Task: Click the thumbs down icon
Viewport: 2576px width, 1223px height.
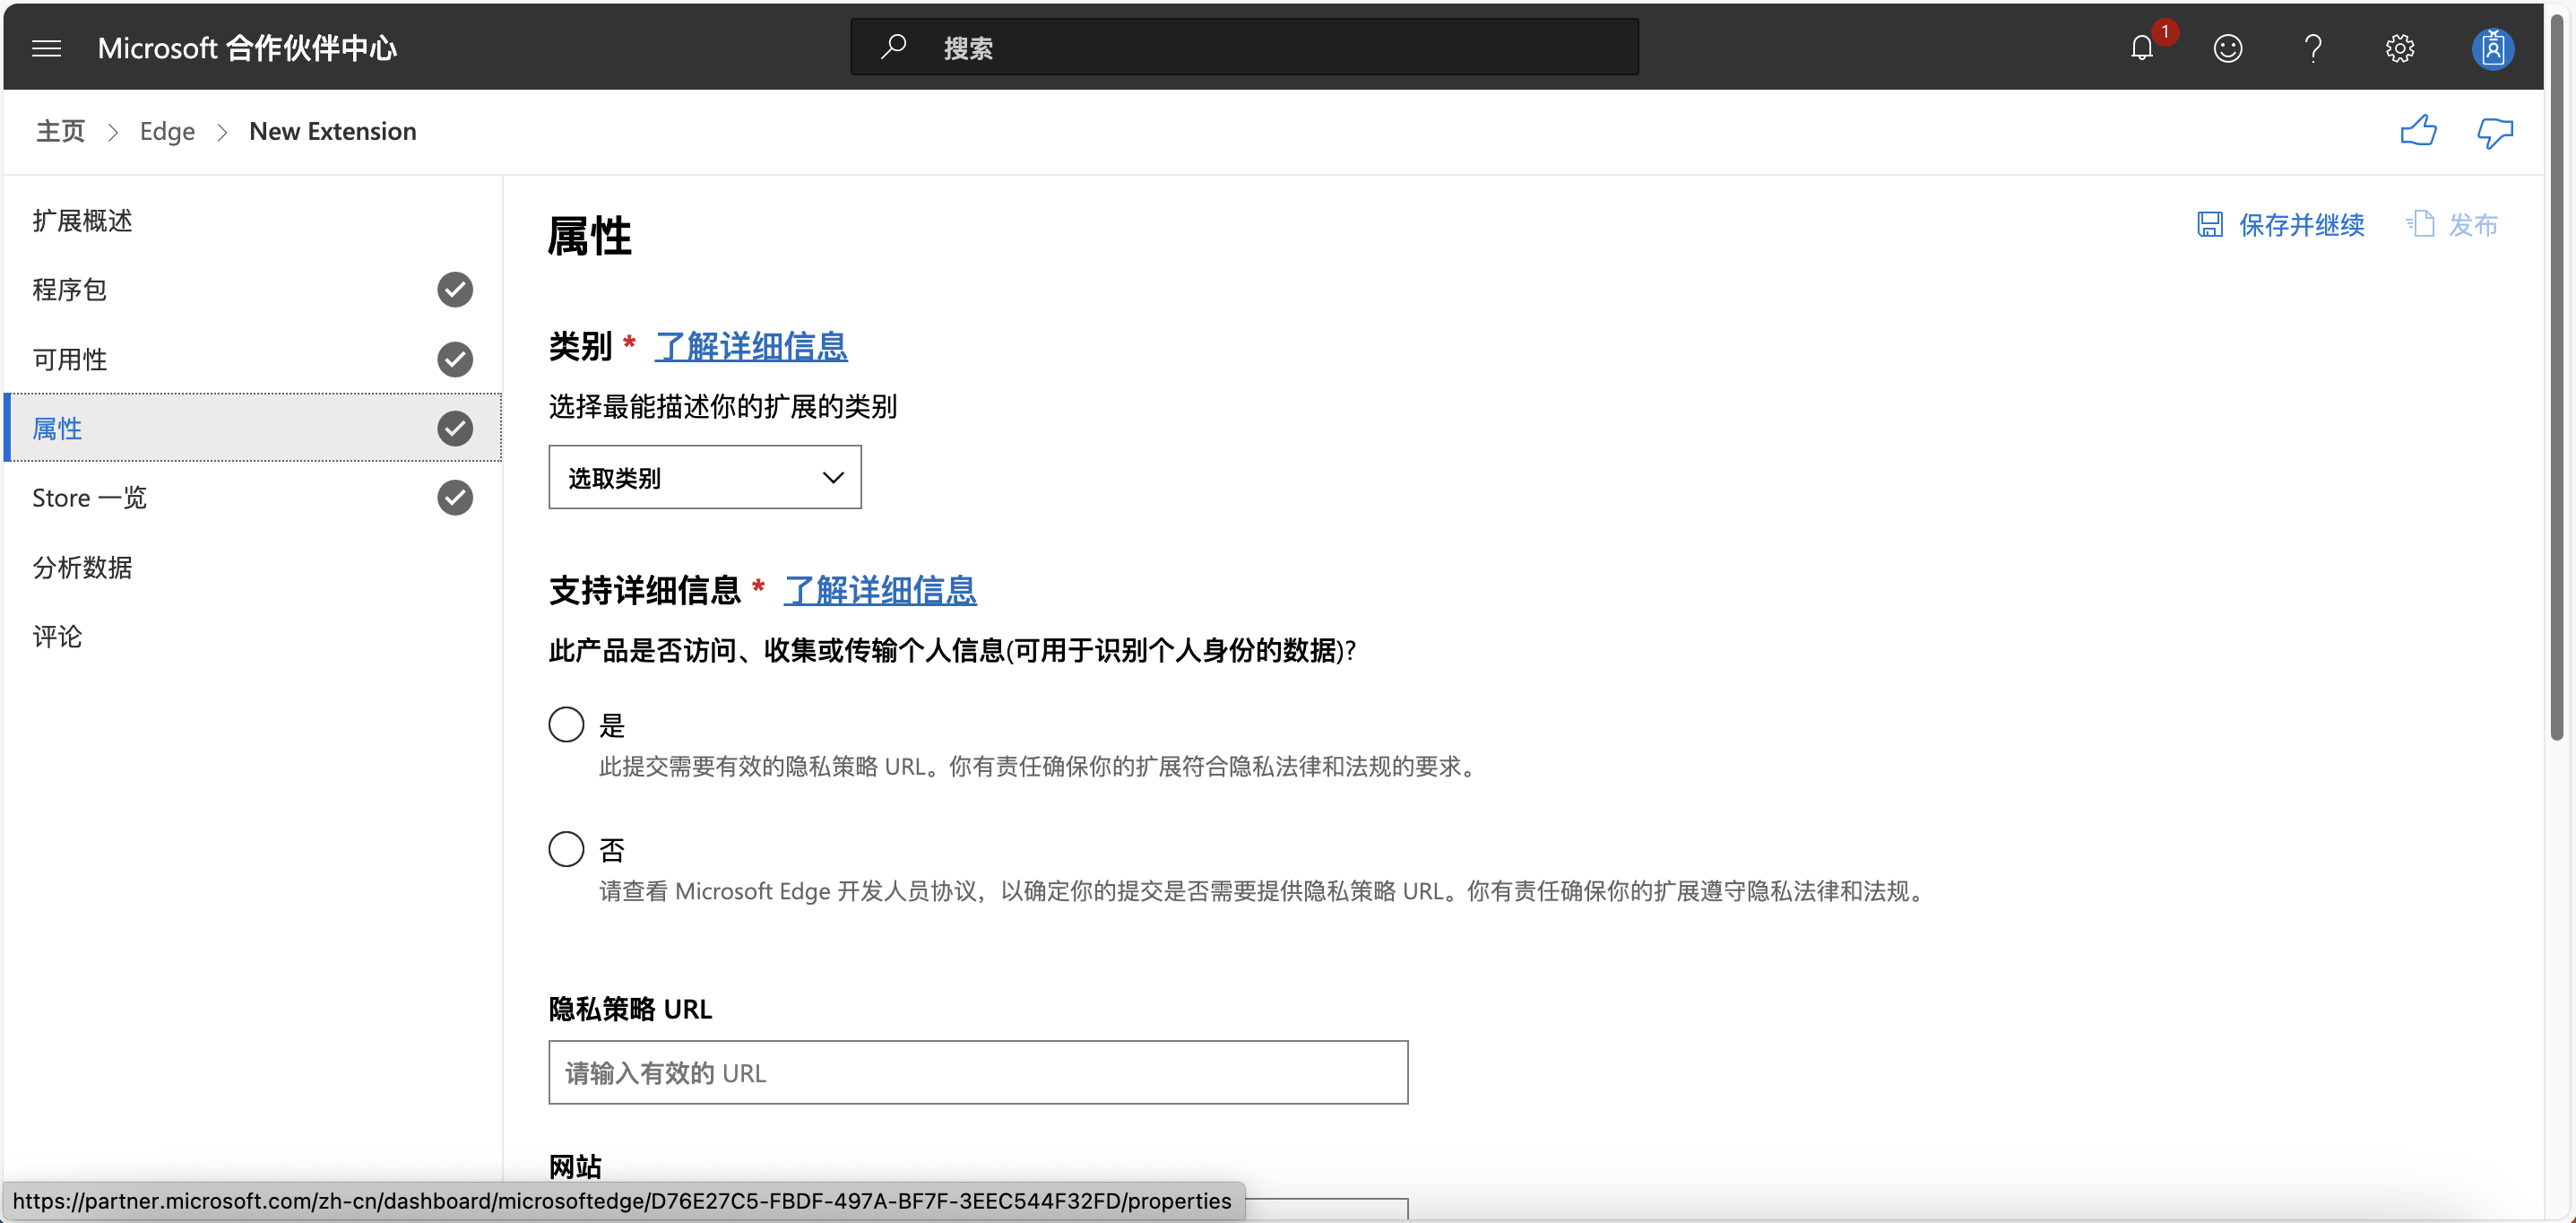Action: (x=2494, y=132)
